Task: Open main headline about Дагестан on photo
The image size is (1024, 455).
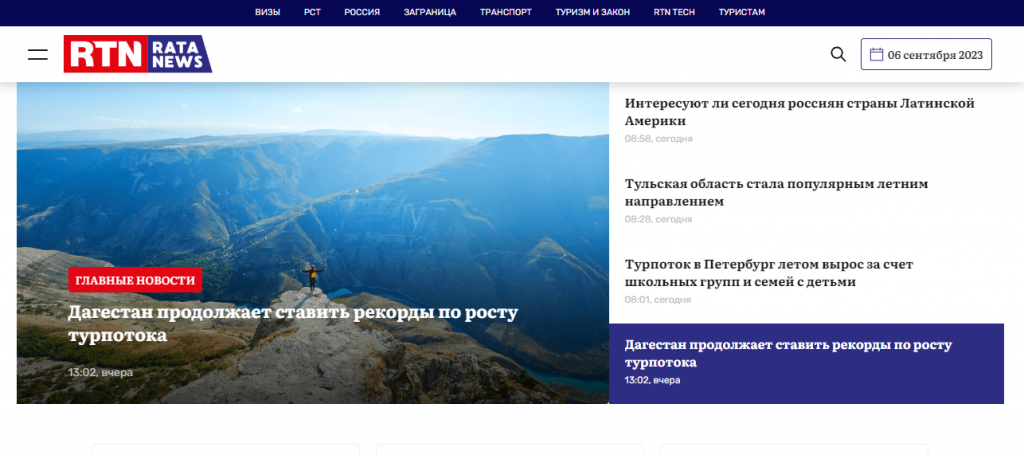Action: point(293,324)
